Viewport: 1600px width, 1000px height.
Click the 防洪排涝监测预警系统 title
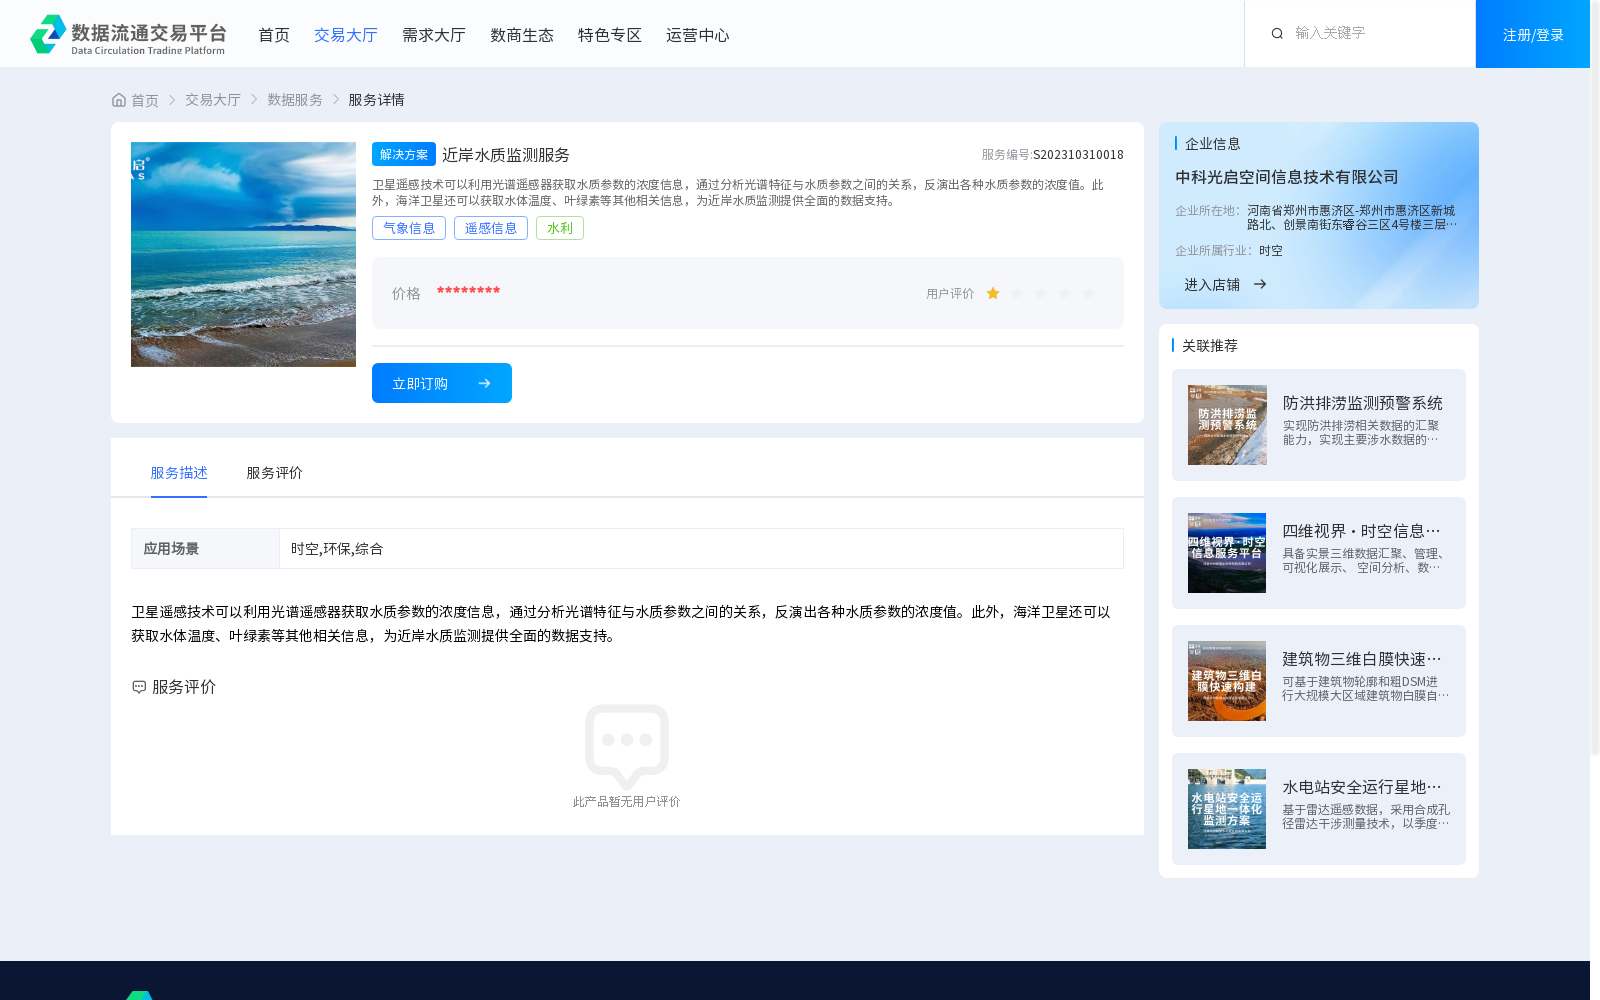point(1363,403)
